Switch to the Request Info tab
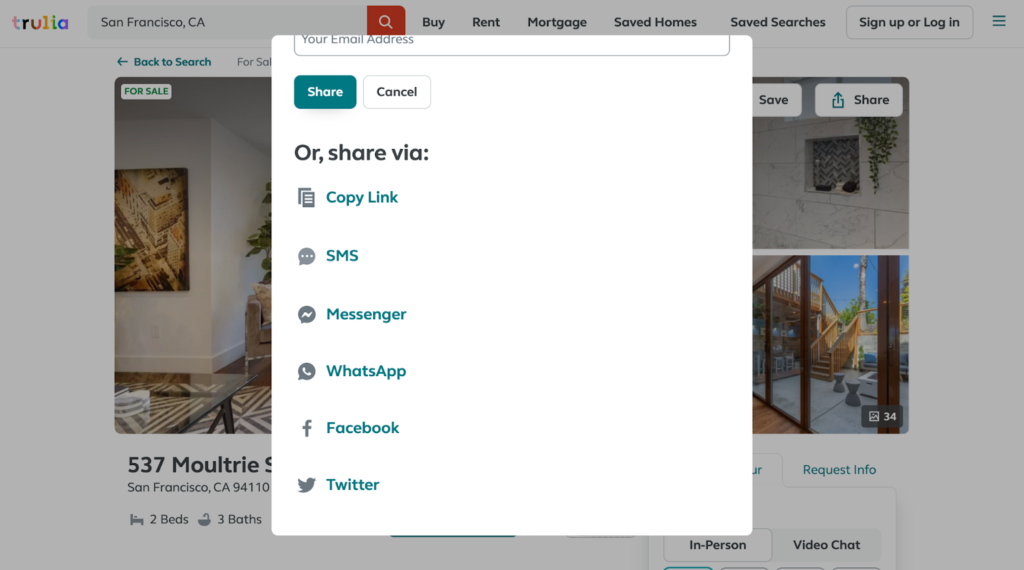1024x570 pixels. pyautogui.click(x=839, y=469)
